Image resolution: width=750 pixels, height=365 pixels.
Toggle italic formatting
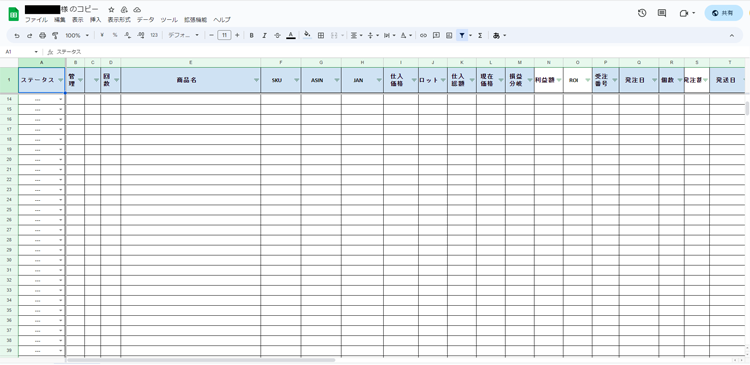pos(264,35)
